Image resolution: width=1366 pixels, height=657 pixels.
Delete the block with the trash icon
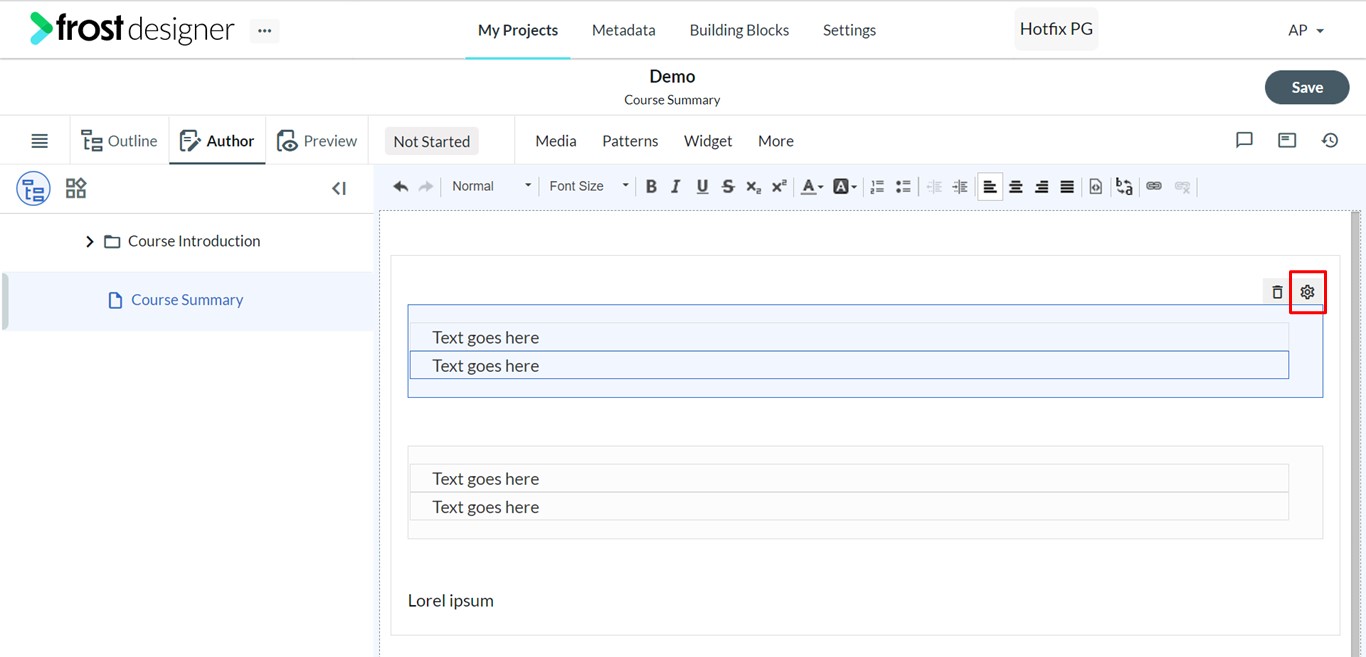point(1277,292)
